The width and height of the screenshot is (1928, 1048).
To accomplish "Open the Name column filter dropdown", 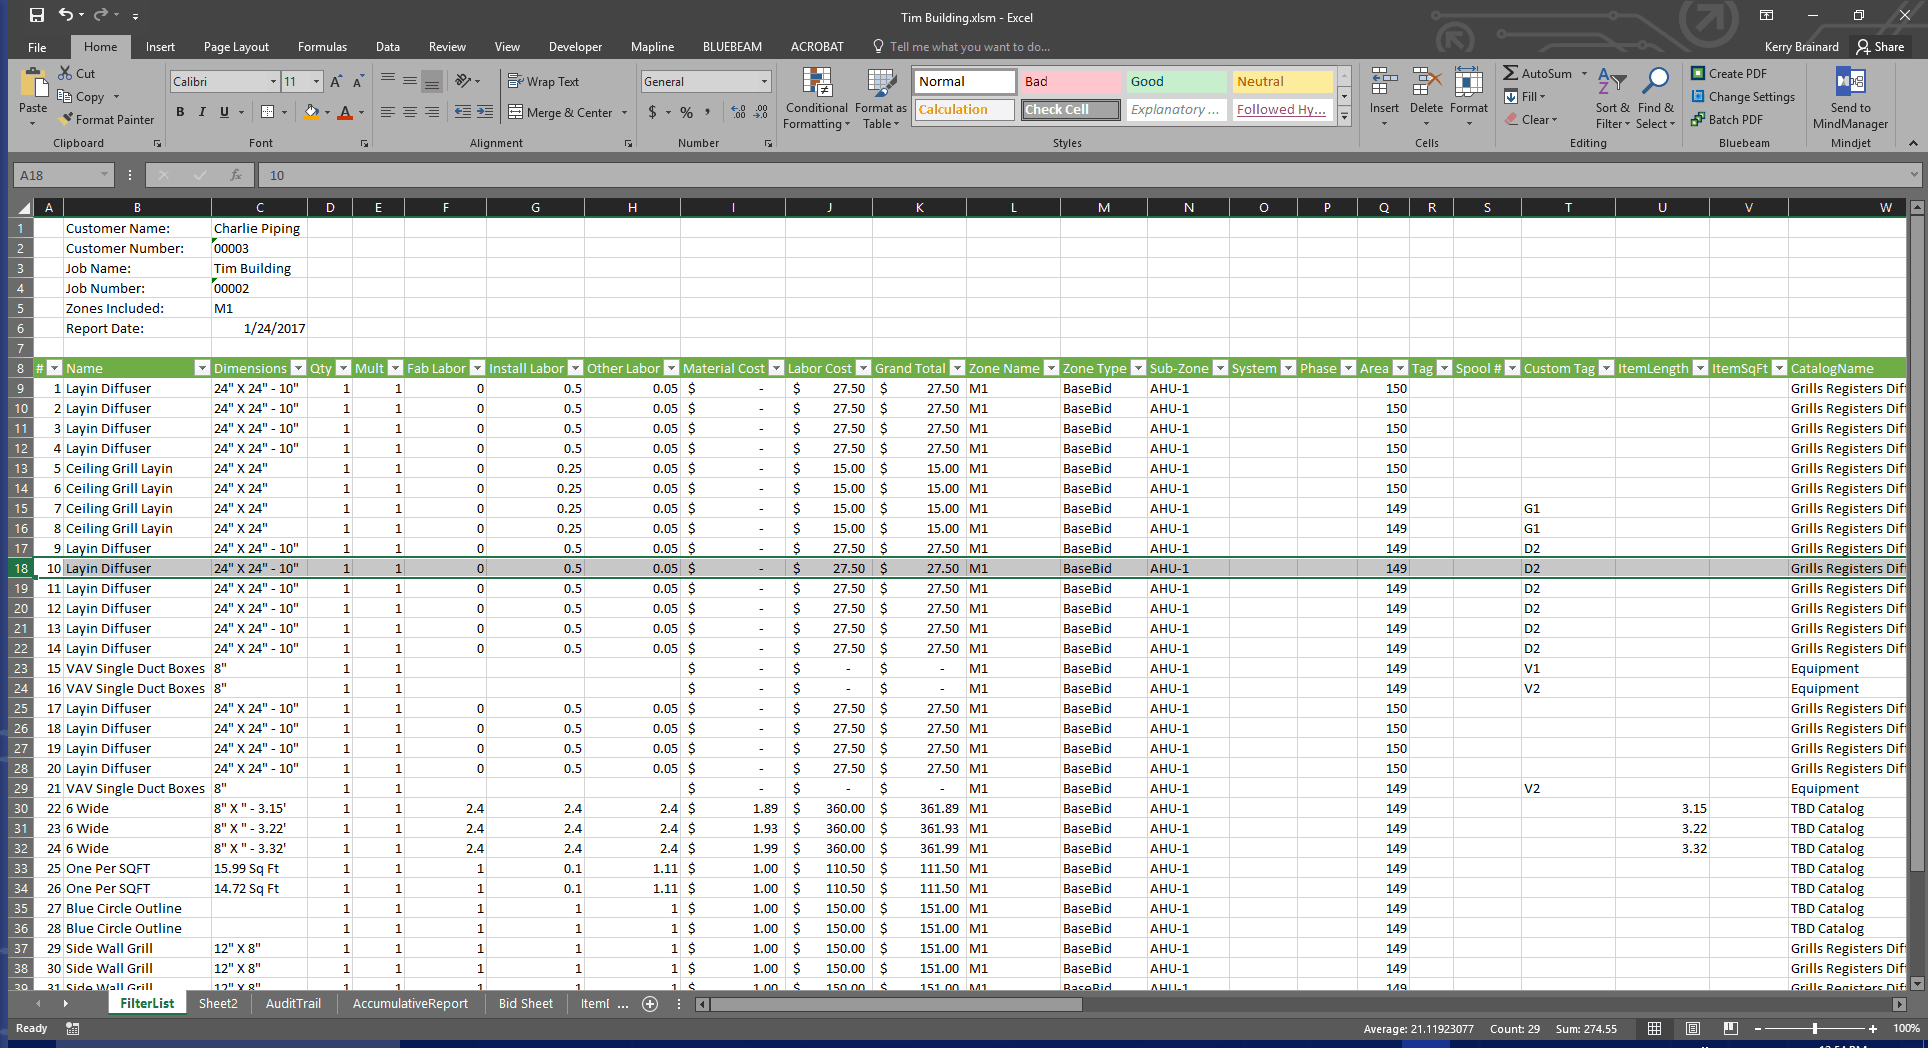I will tap(201, 368).
